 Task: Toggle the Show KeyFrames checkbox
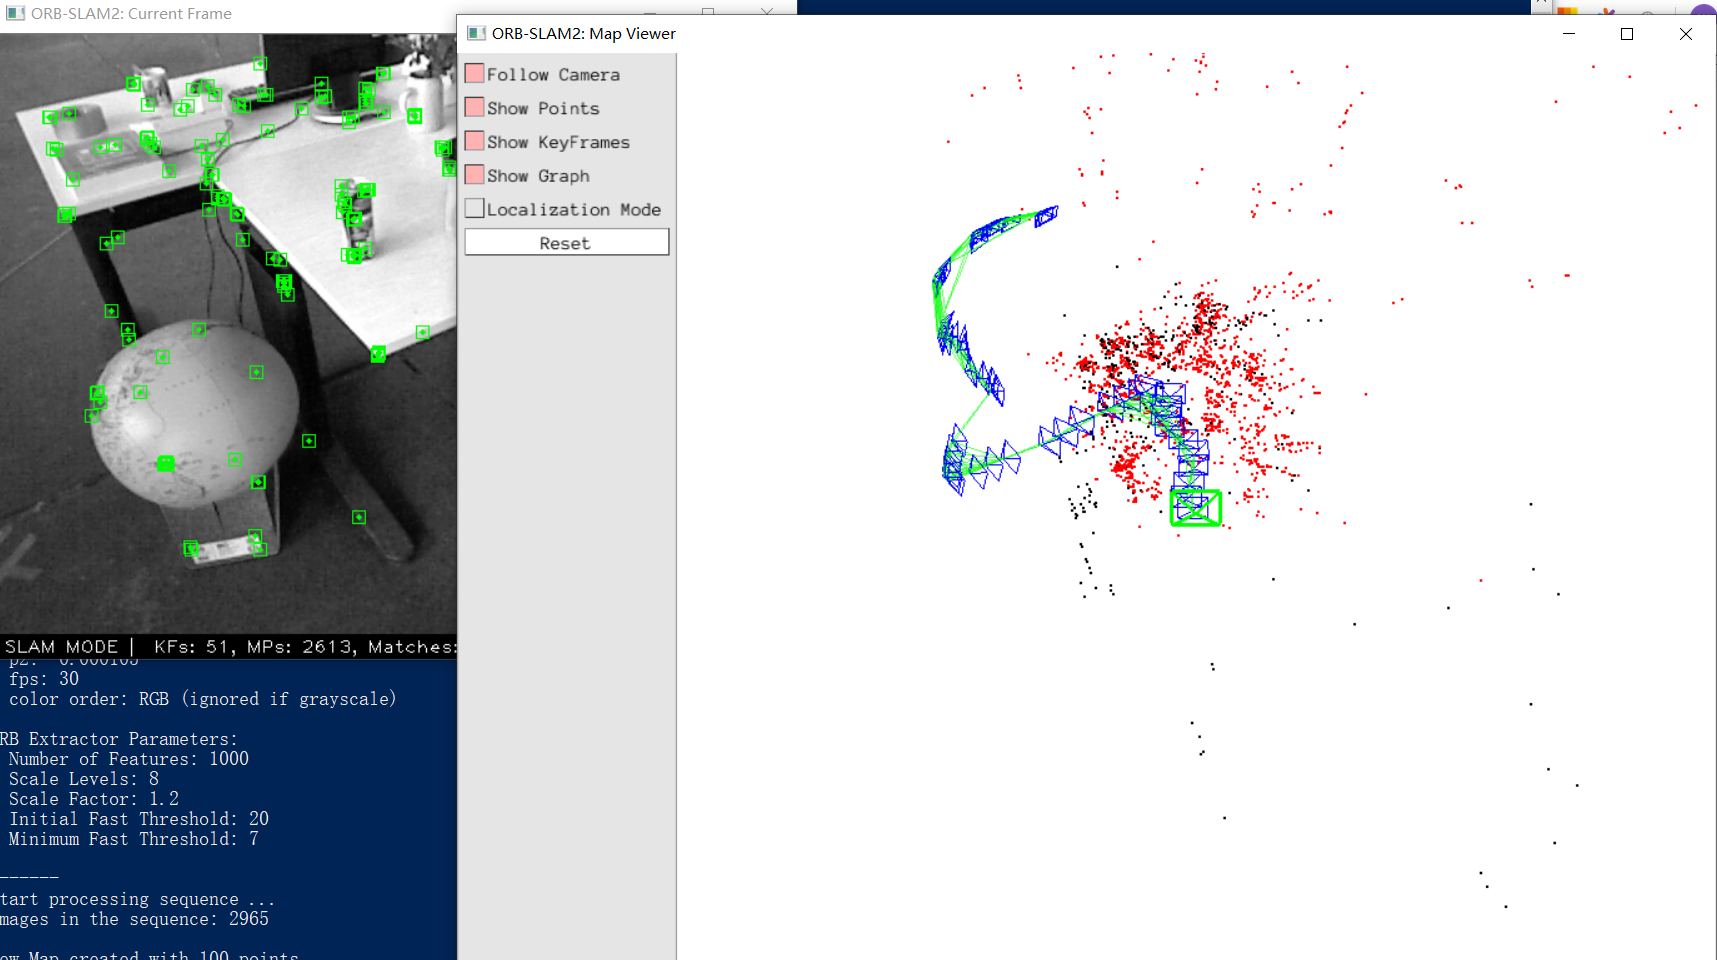475,141
